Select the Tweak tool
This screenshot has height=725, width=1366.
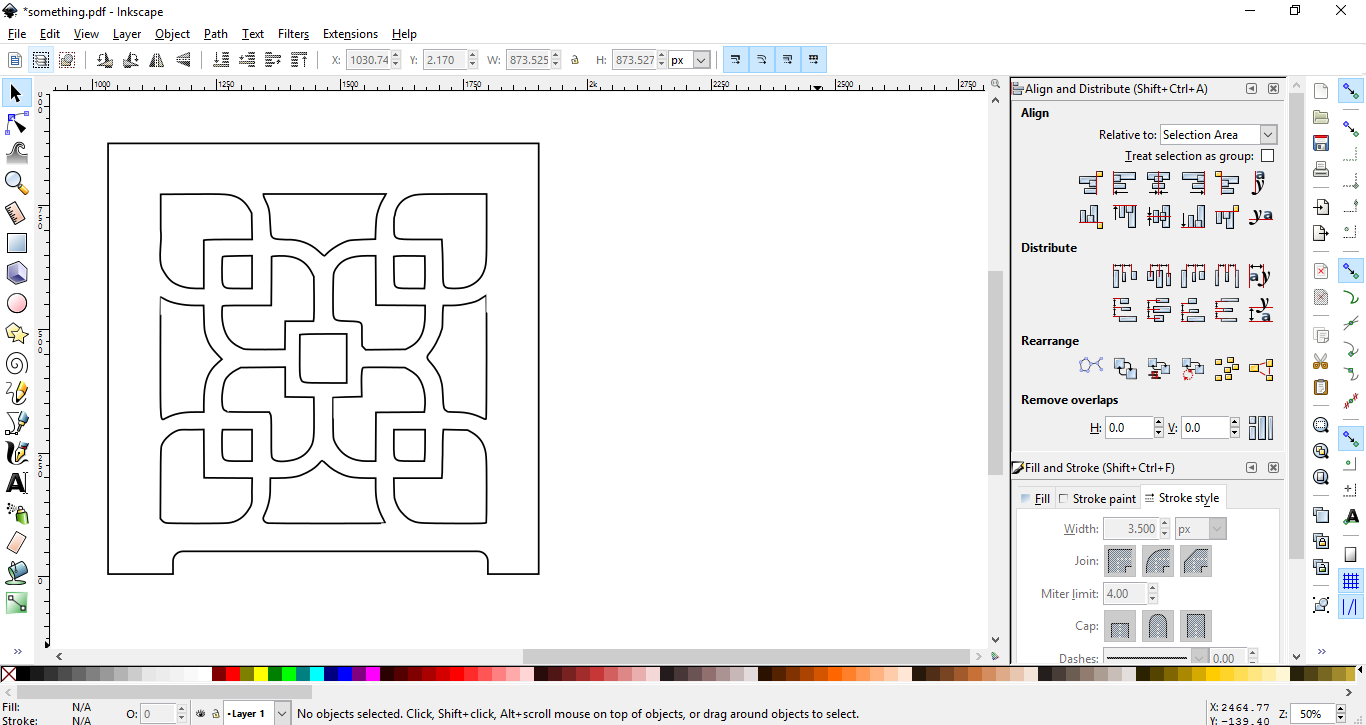(x=16, y=153)
